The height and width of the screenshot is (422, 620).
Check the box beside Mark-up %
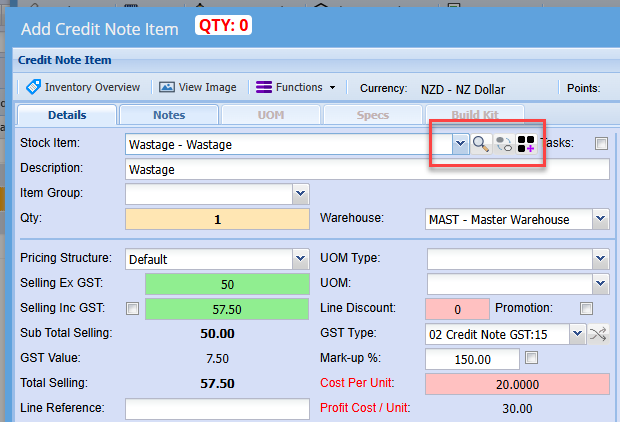click(532, 357)
